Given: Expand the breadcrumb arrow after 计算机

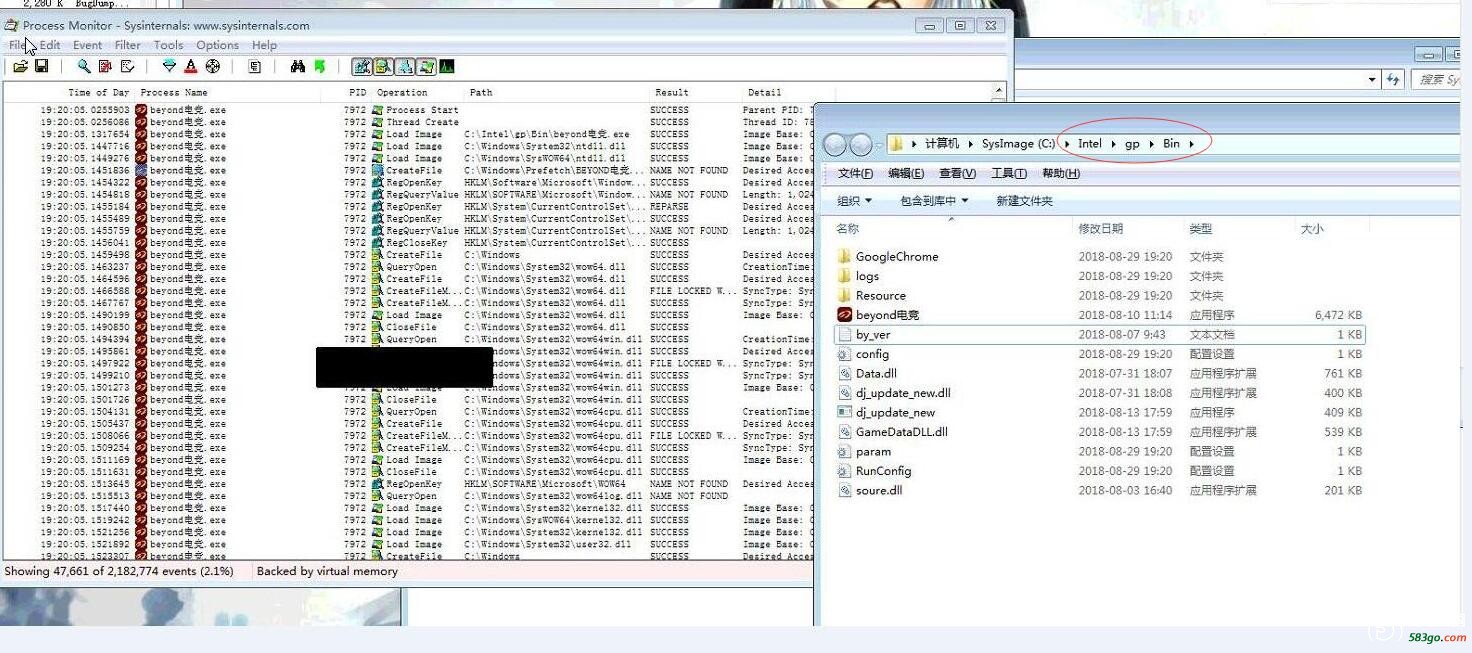Looking at the screenshot, I should click(x=971, y=144).
